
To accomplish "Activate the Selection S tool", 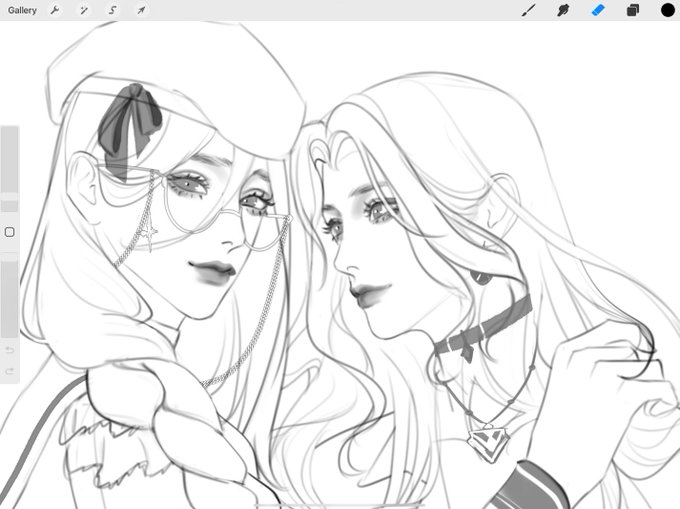I will (113, 10).
